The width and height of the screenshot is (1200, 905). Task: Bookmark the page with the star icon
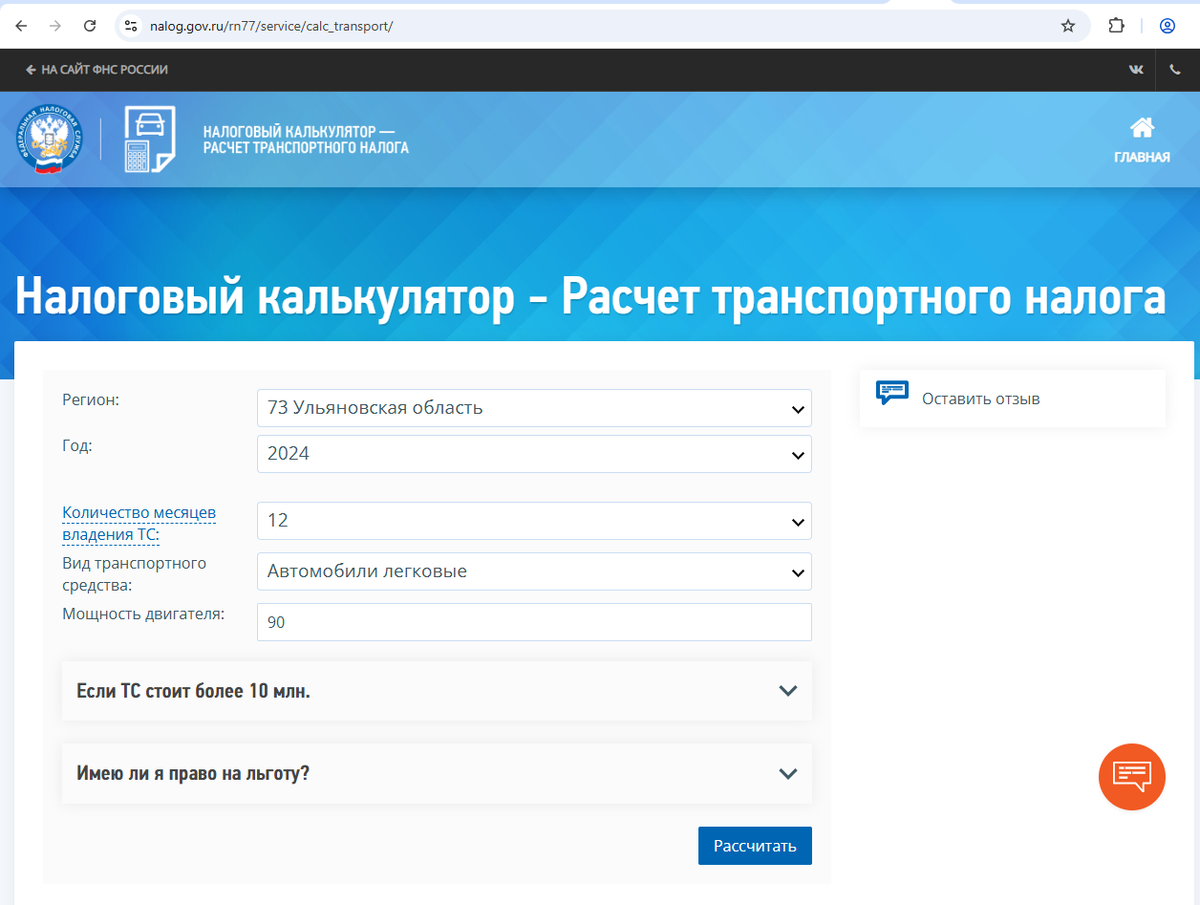tap(1068, 26)
